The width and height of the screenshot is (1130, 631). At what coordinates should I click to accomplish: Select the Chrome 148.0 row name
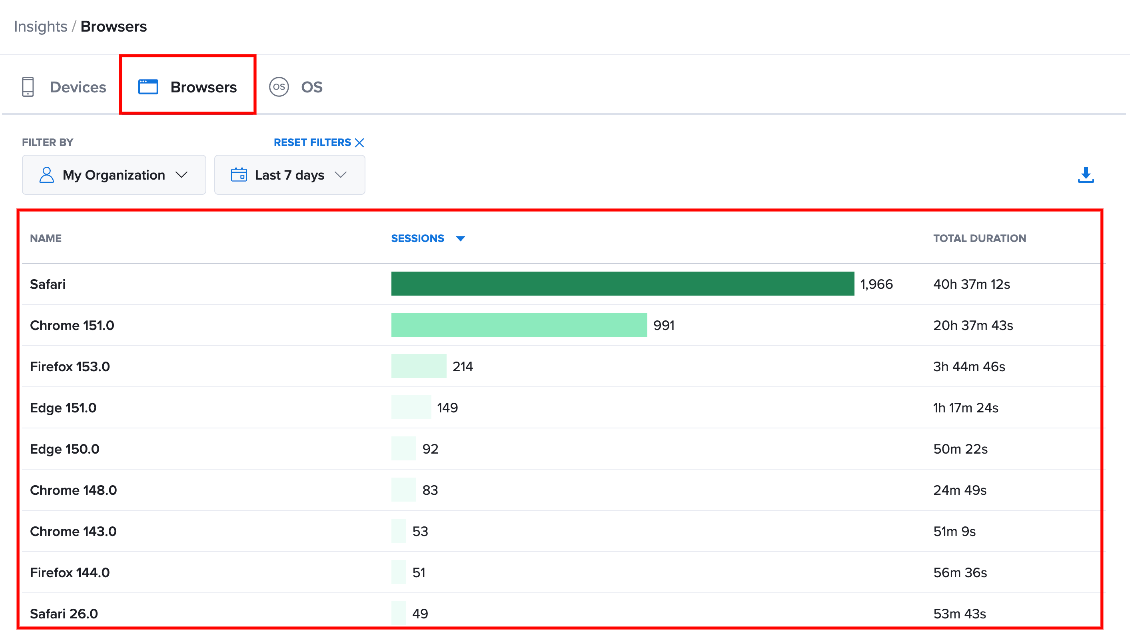(74, 490)
